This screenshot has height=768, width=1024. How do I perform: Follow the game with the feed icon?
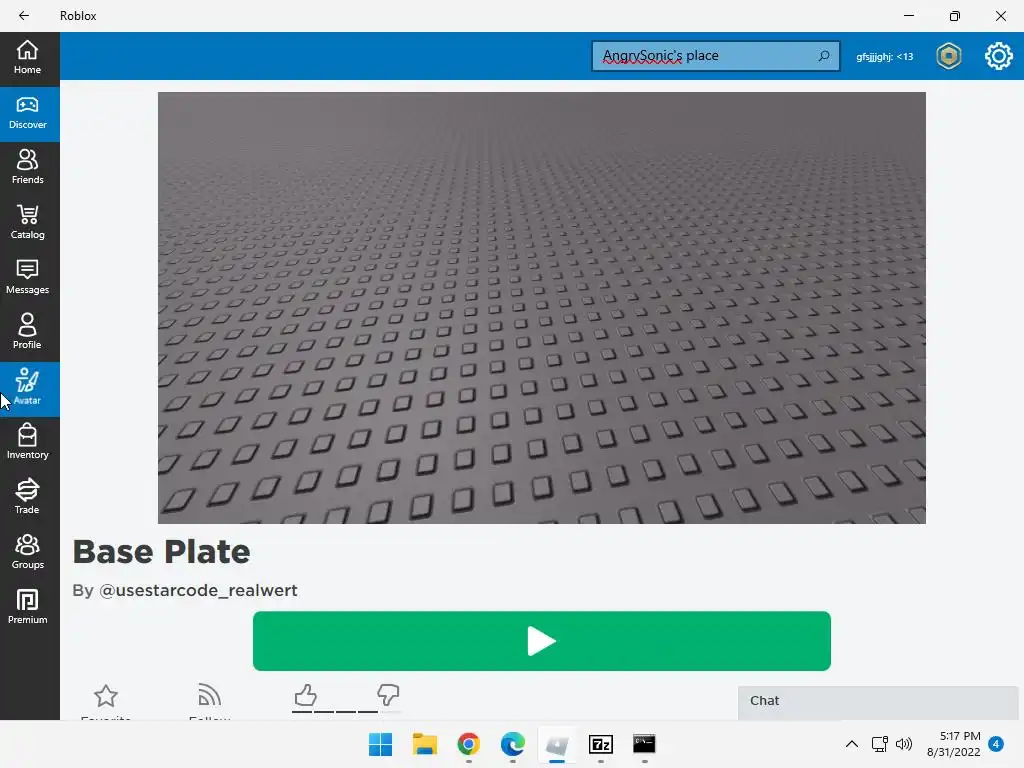coord(209,695)
